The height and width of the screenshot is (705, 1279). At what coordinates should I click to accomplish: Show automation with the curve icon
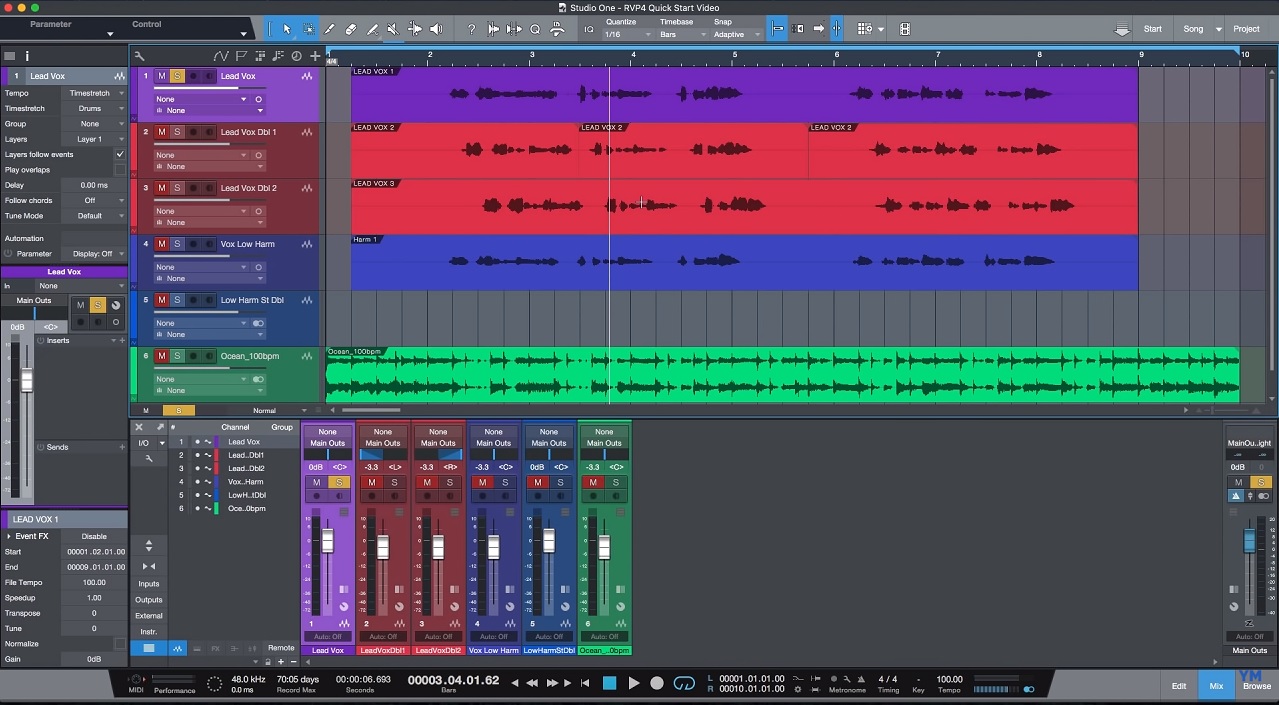tap(221, 56)
